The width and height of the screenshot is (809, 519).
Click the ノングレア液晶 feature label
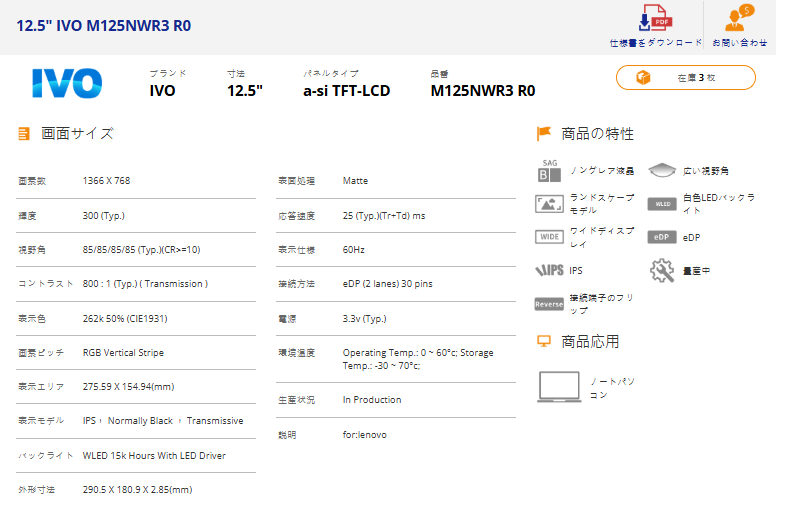(x=602, y=171)
